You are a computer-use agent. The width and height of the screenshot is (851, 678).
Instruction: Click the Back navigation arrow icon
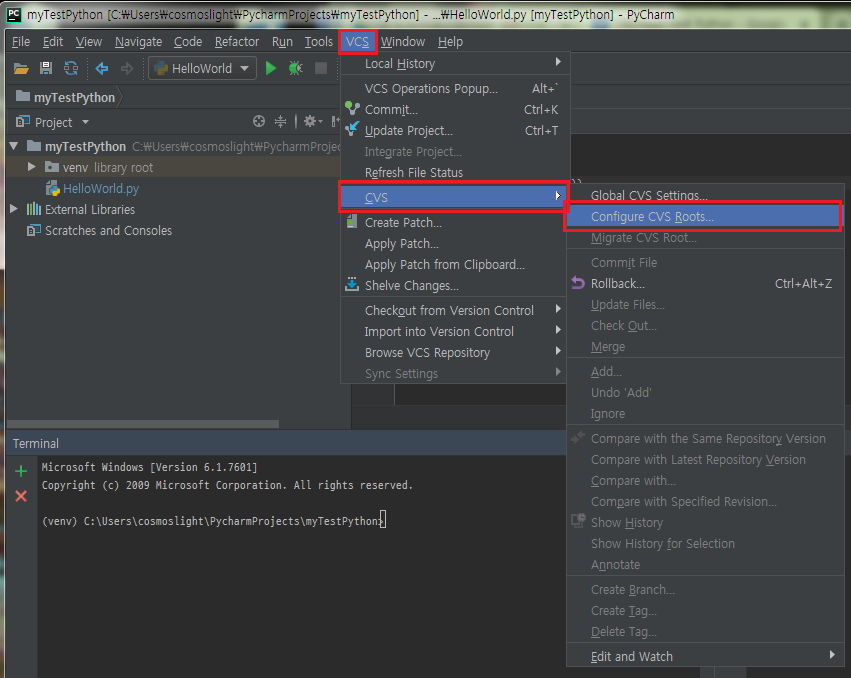pyautogui.click(x=101, y=68)
